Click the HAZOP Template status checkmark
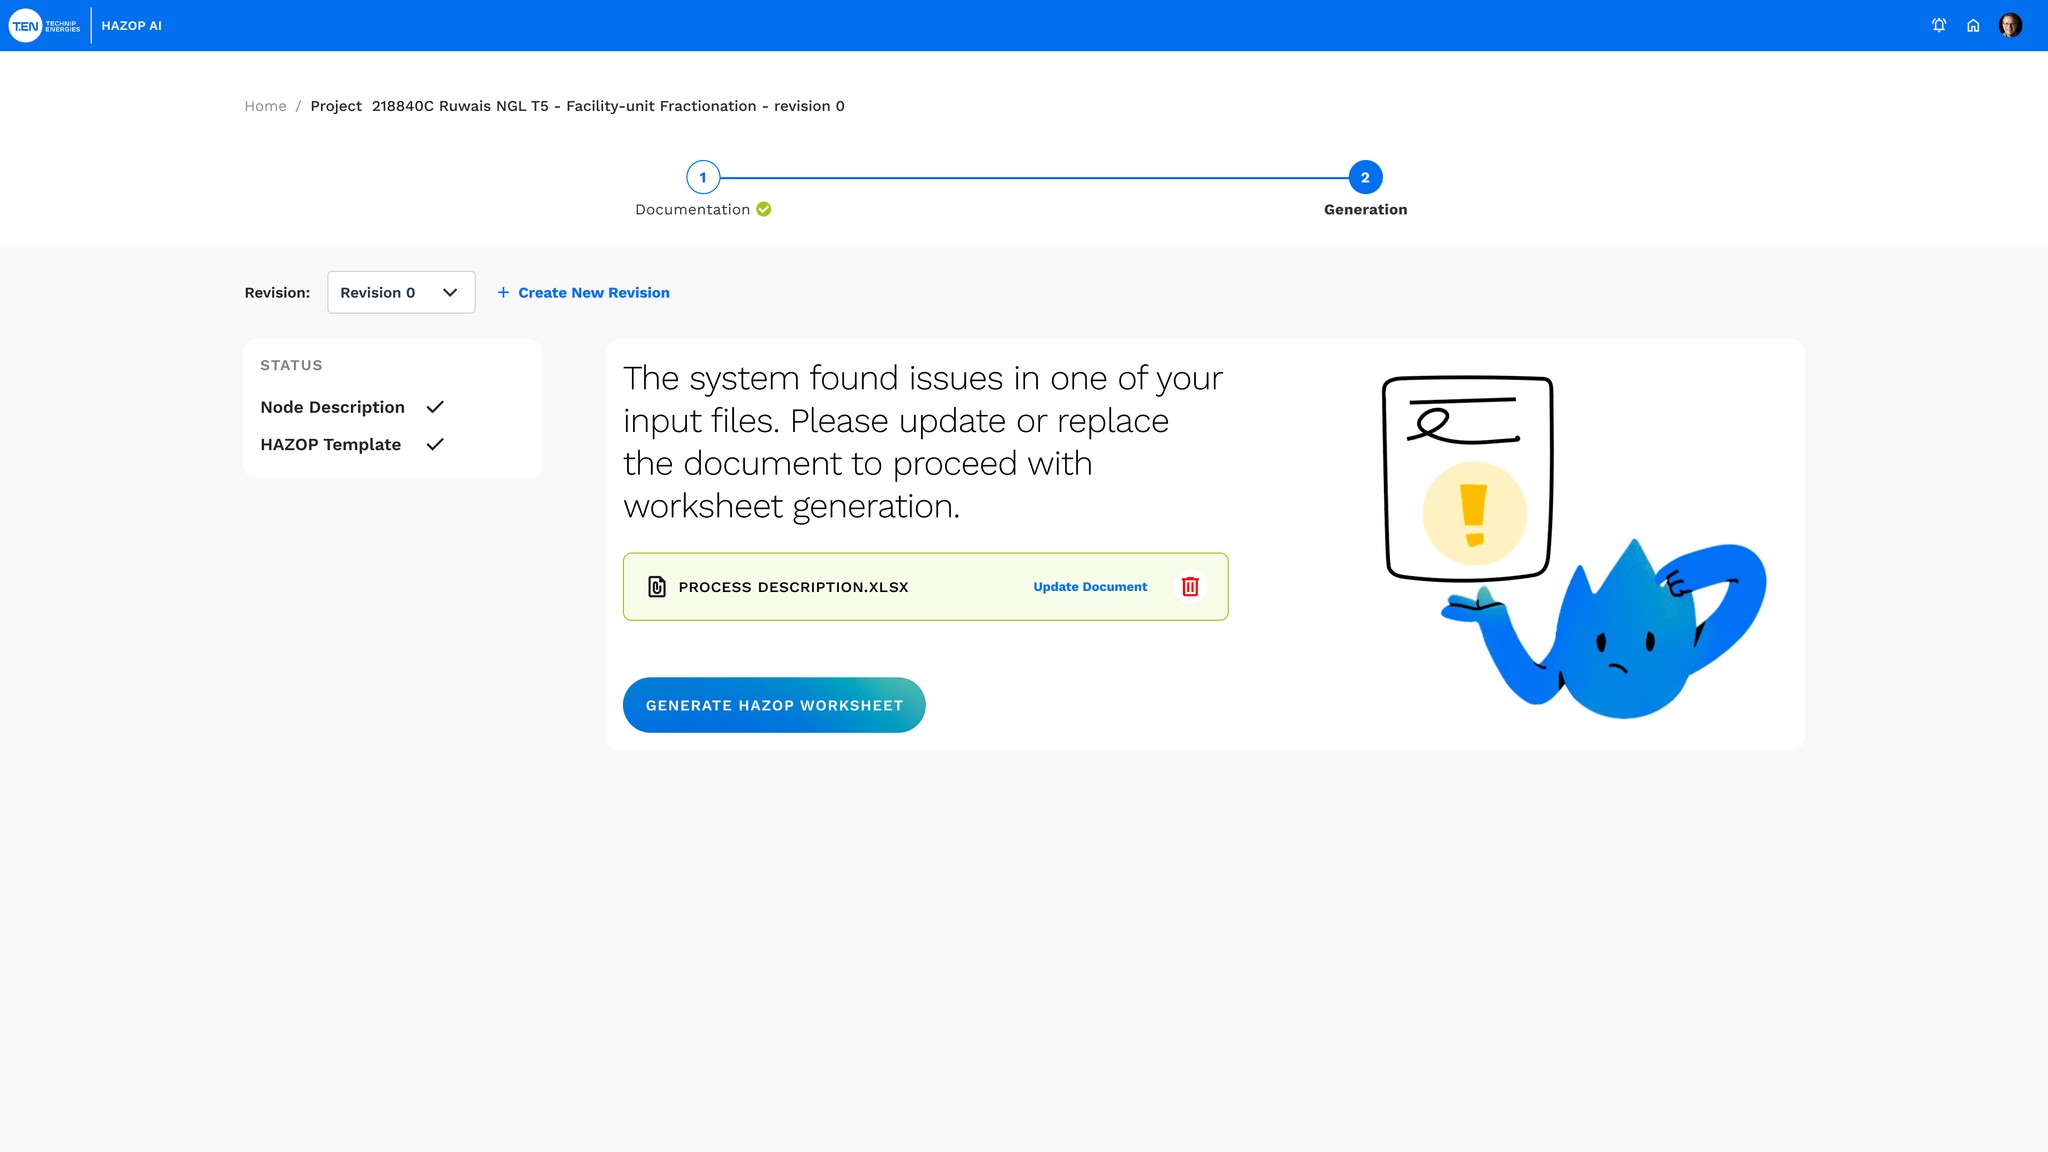Image resolution: width=2048 pixels, height=1152 pixels. [x=435, y=444]
